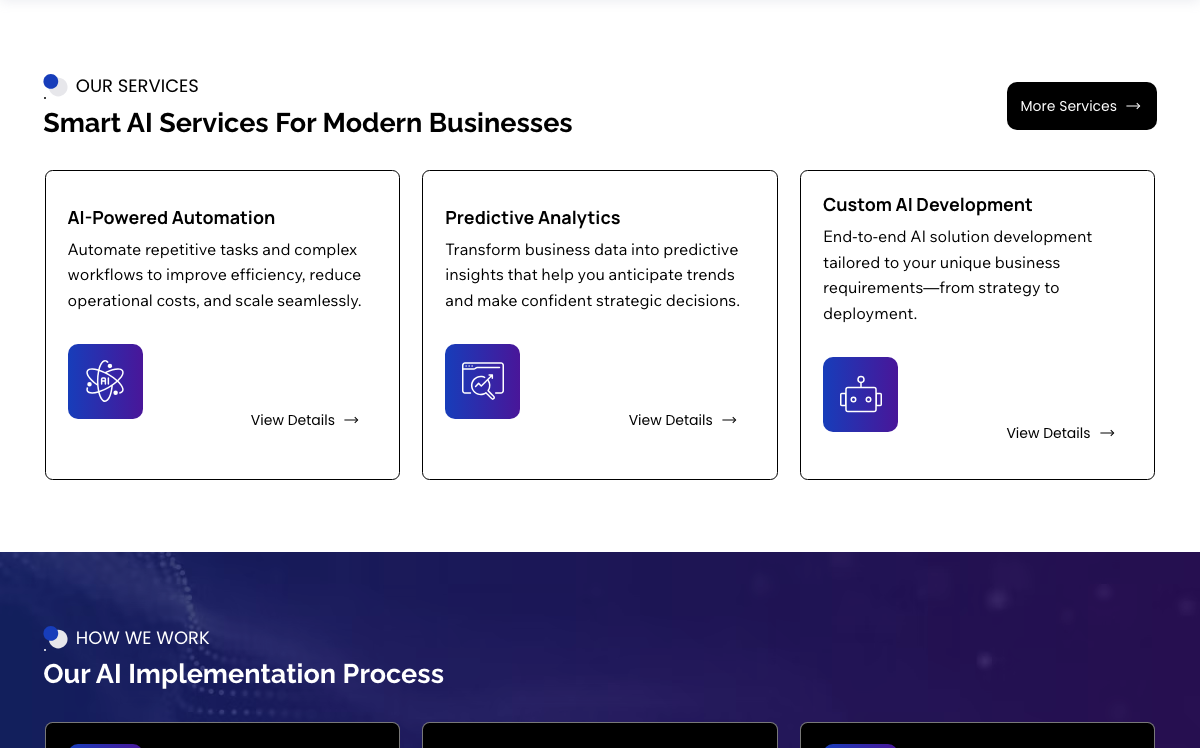Click the Smart AI Services heading
This screenshot has width=1200, height=748.
[308, 123]
